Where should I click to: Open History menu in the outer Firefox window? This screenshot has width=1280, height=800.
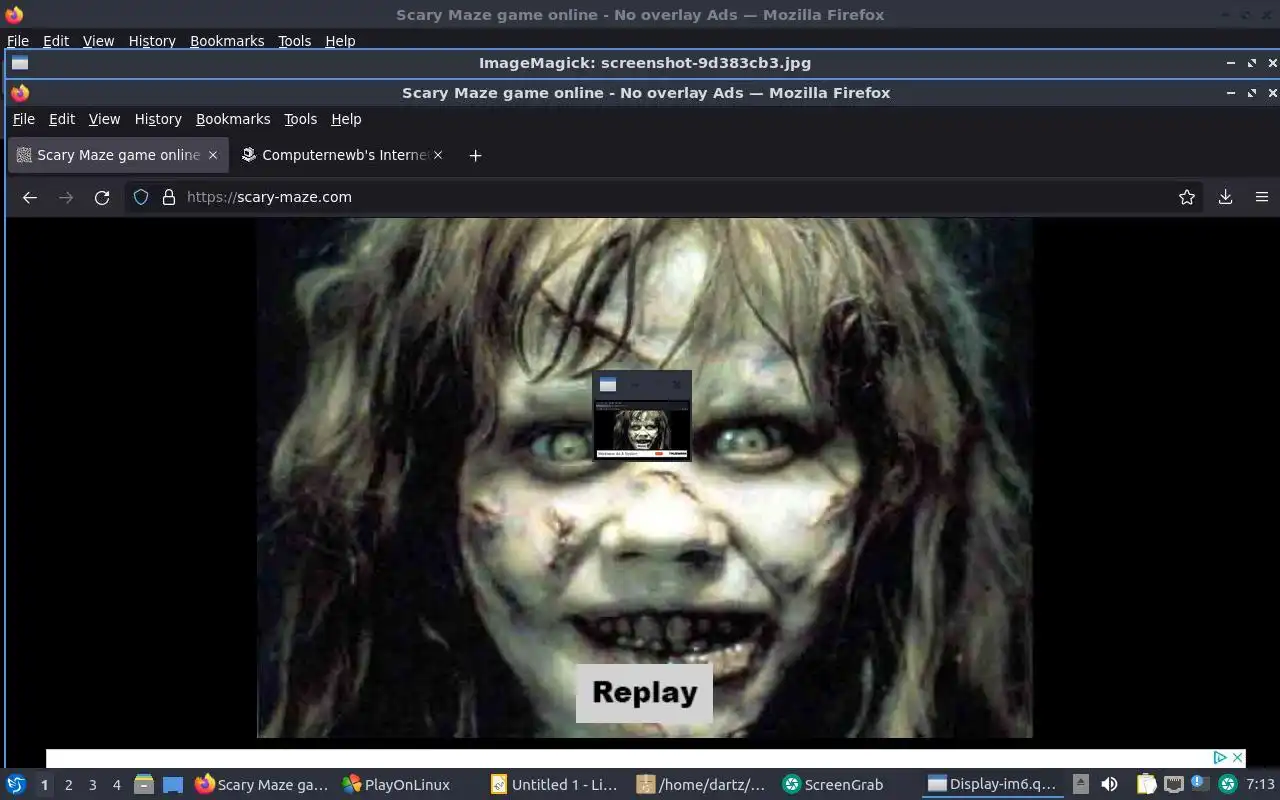[152, 41]
